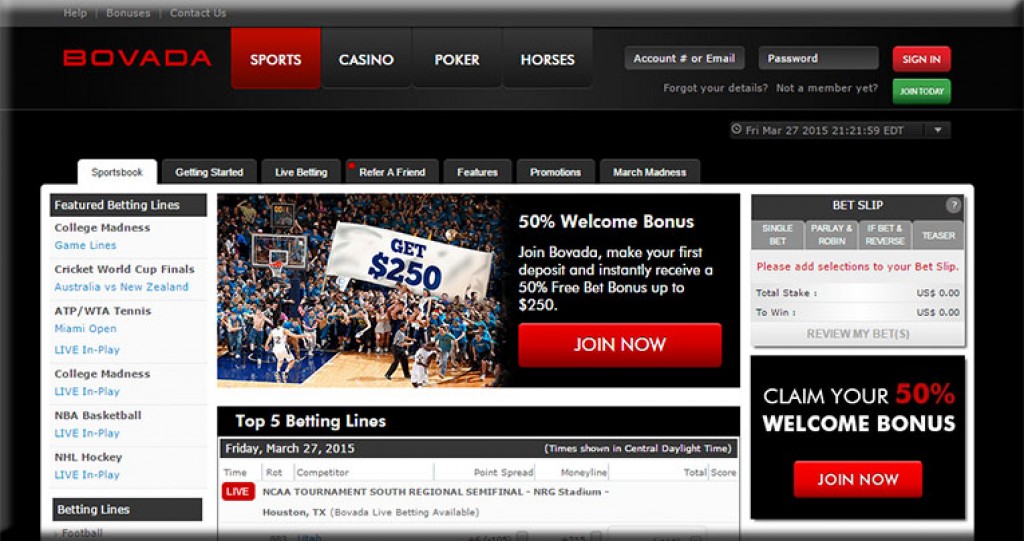Image resolution: width=1024 pixels, height=541 pixels.
Task: Click the Account # or Email field
Action: [684, 58]
